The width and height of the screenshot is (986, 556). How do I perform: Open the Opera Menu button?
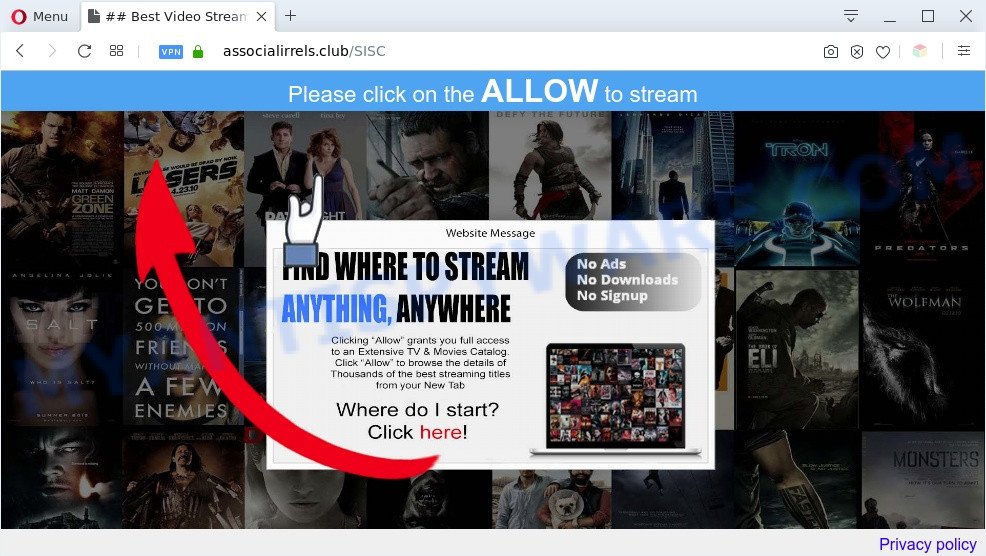[39, 16]
